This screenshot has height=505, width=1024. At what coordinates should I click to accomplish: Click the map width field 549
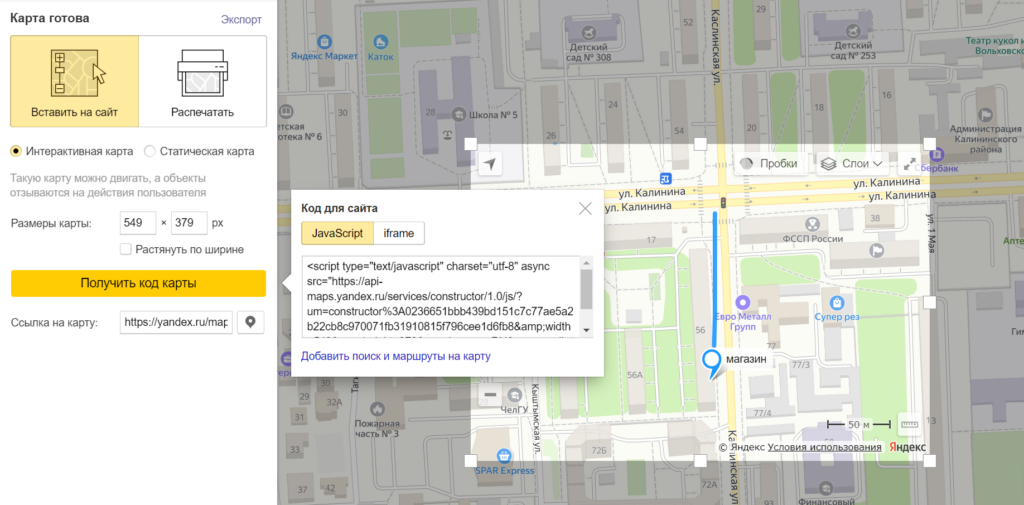pyautogui.click(x=138, y=223)
